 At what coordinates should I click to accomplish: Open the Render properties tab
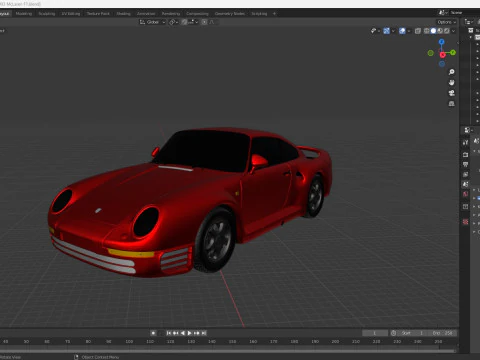tap(466, 155)
